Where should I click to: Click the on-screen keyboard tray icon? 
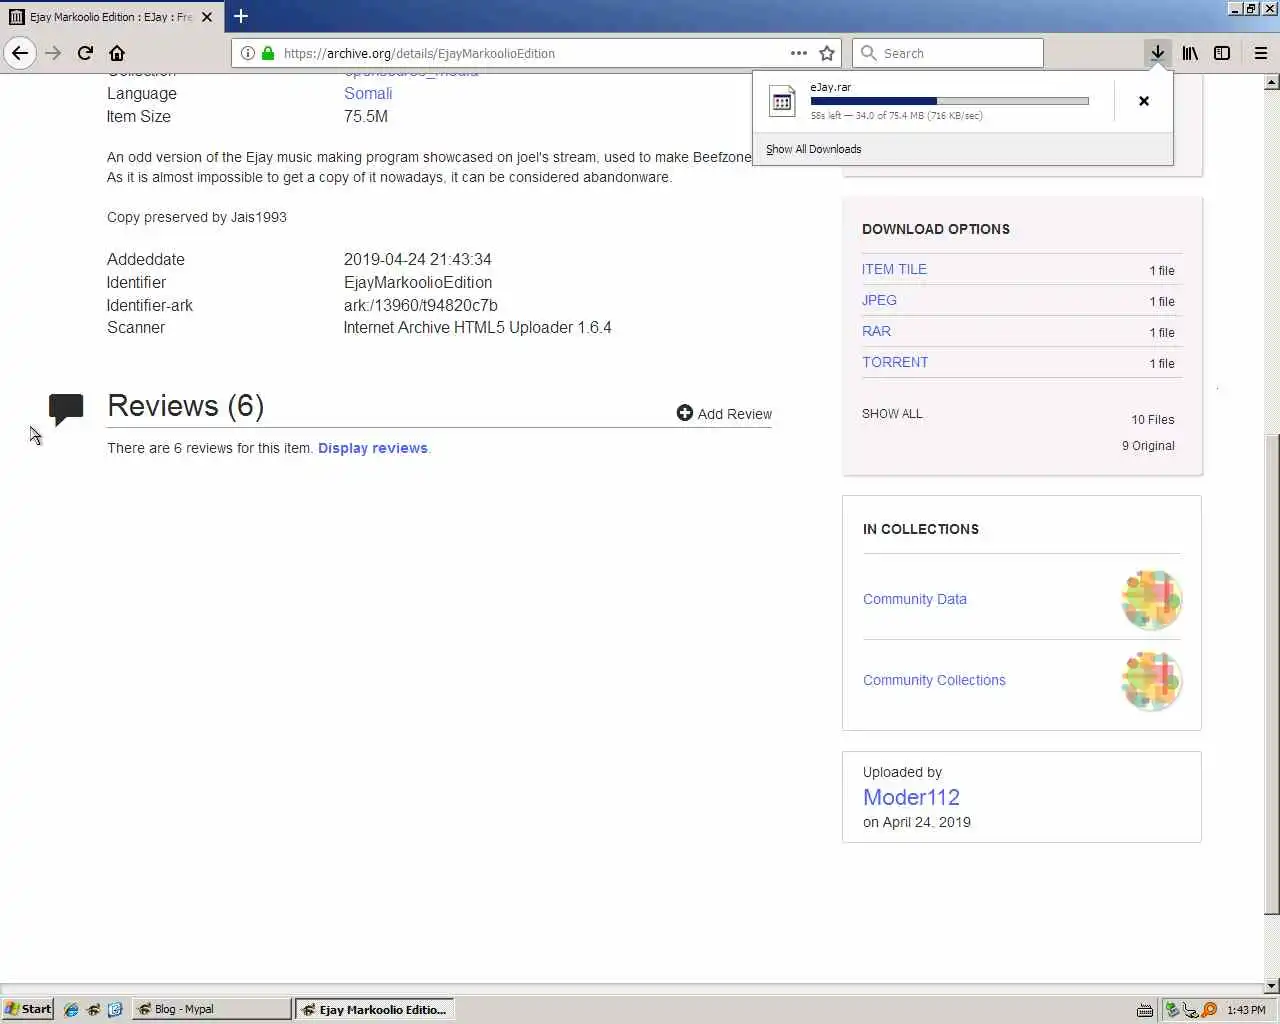[x=1146, y=1010]
